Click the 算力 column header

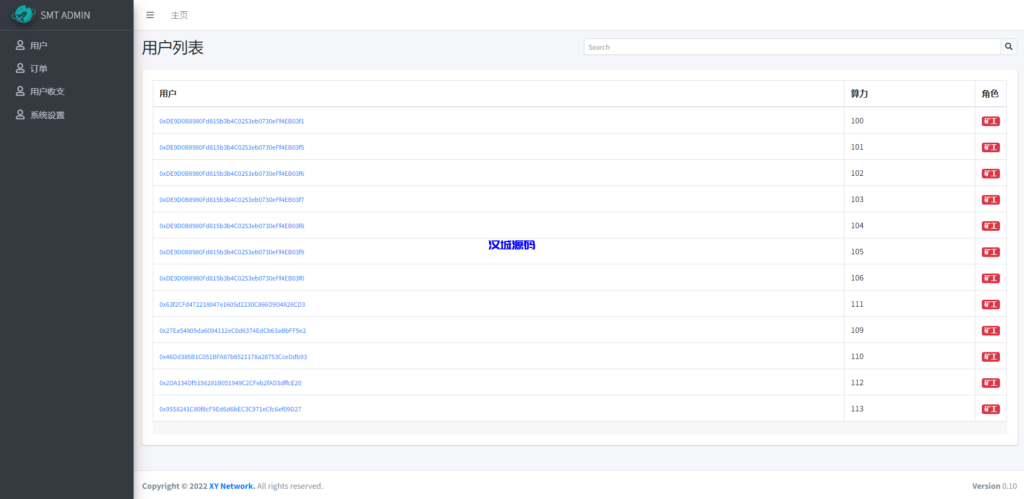[x=859, y=93]
